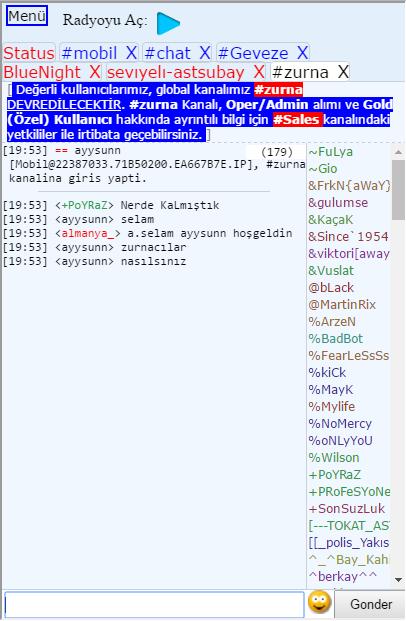Image resolution: width=406 pixels, height=621 pixels.
Task: Switch to the Status tab
Action: click(x=29, y=53)
